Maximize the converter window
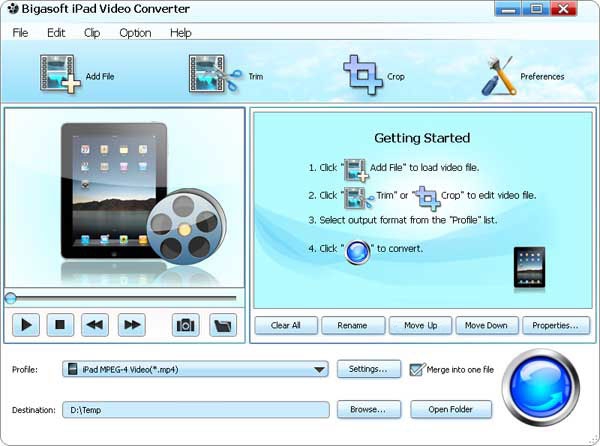Screen dimensions: 600x446 (x=536, y=9)
